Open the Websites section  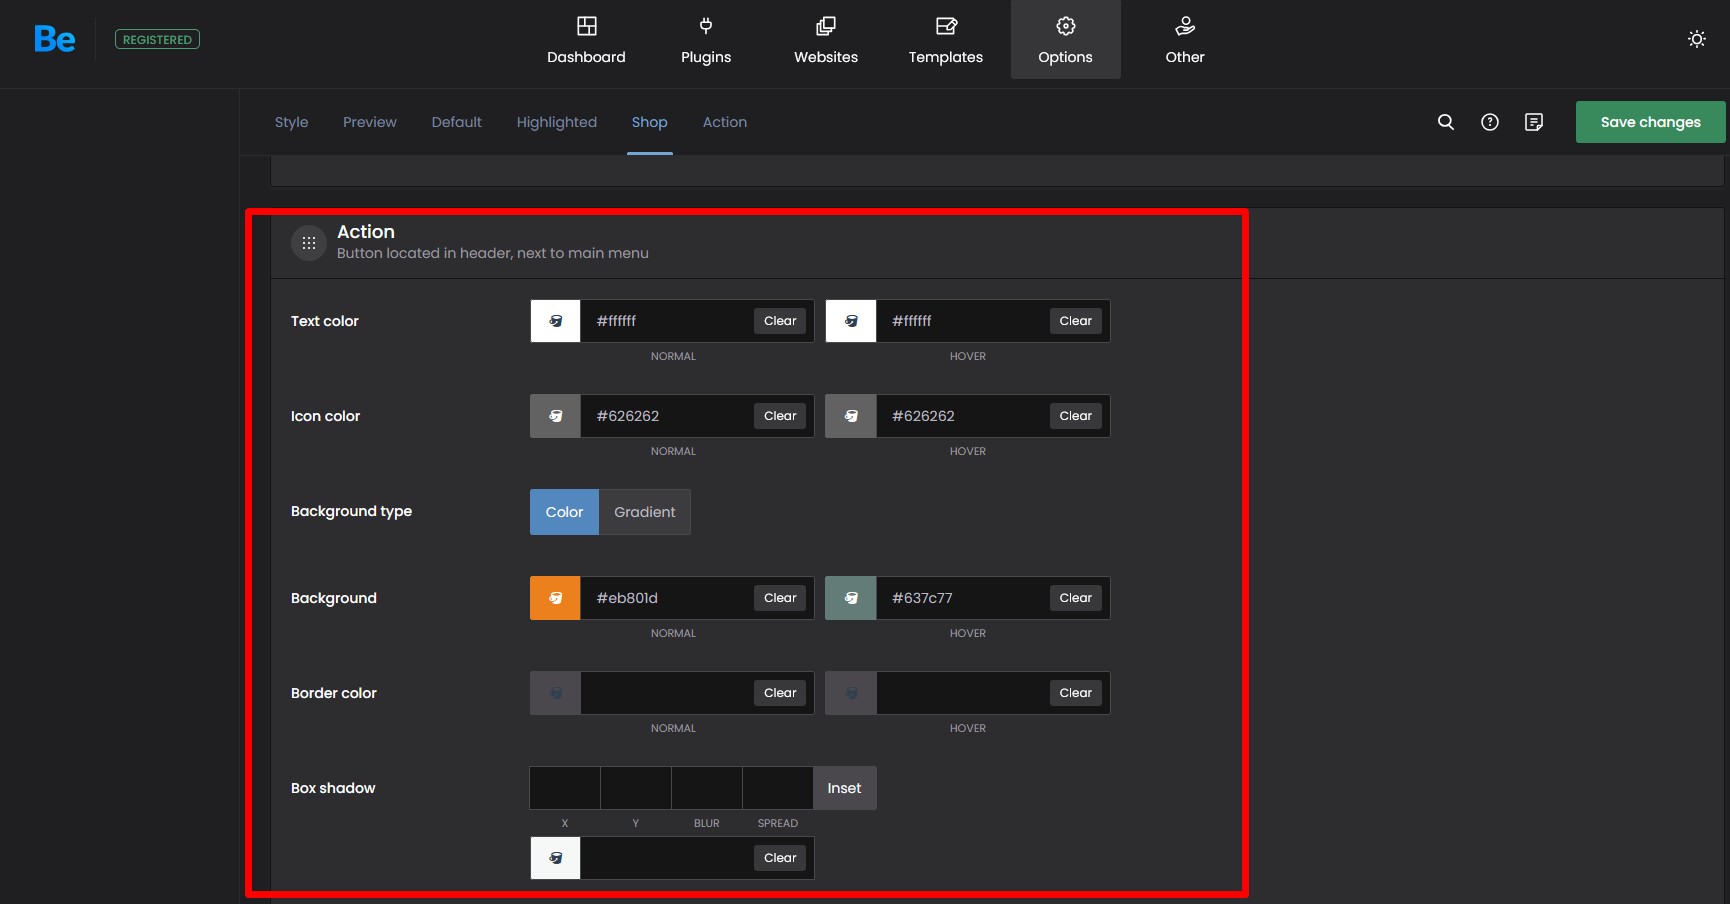click(825, 40)
